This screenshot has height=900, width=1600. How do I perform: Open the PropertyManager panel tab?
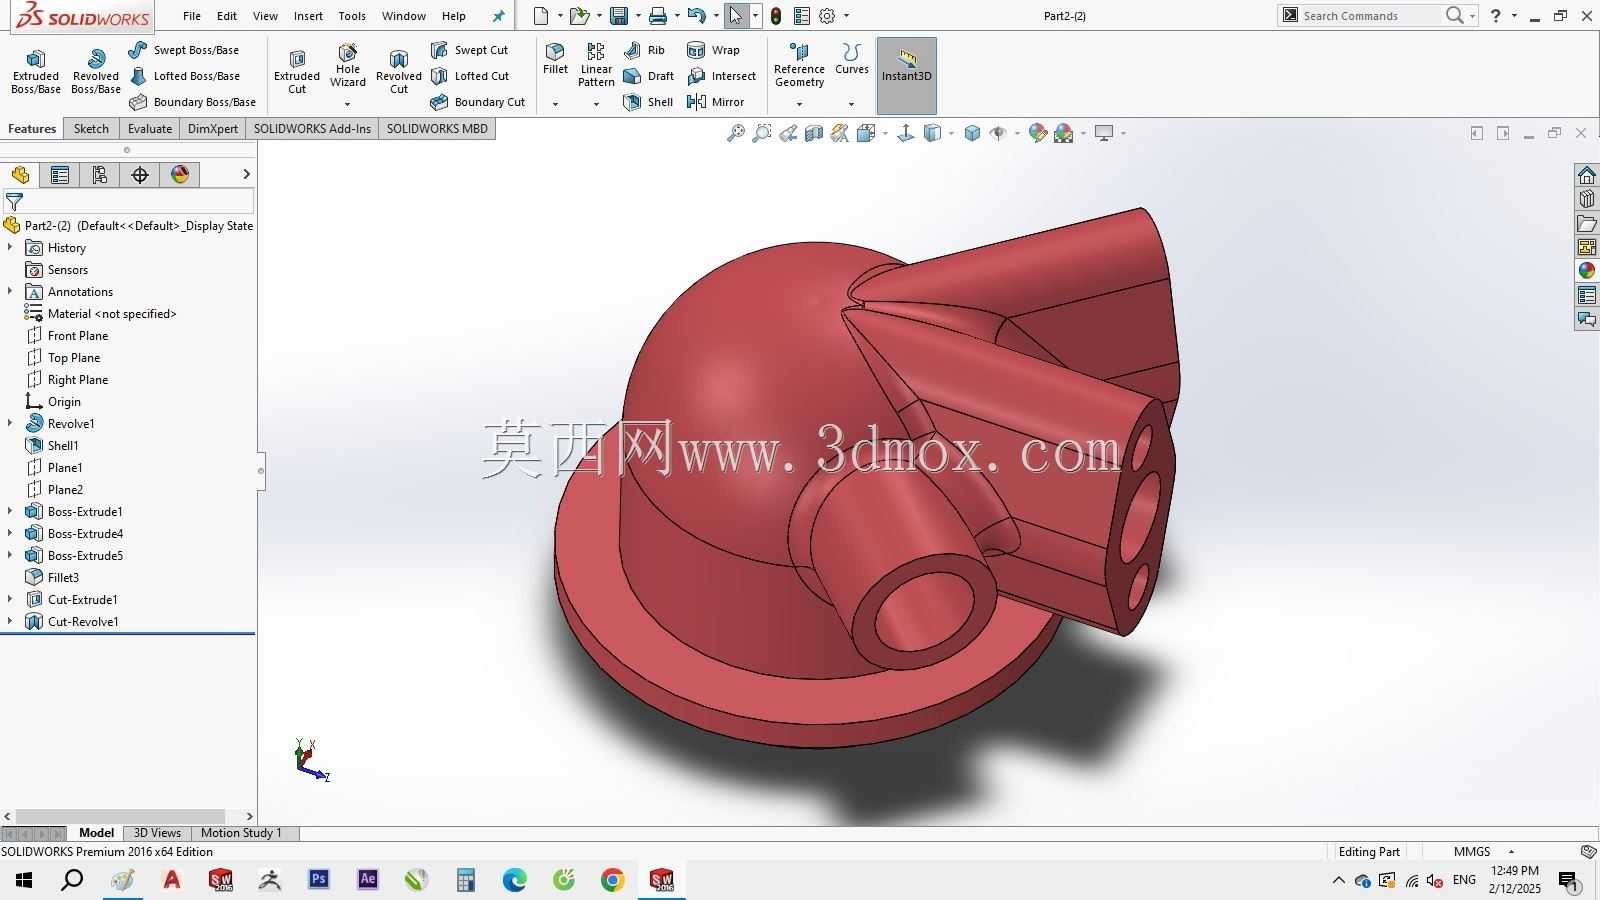coord(60,175)
